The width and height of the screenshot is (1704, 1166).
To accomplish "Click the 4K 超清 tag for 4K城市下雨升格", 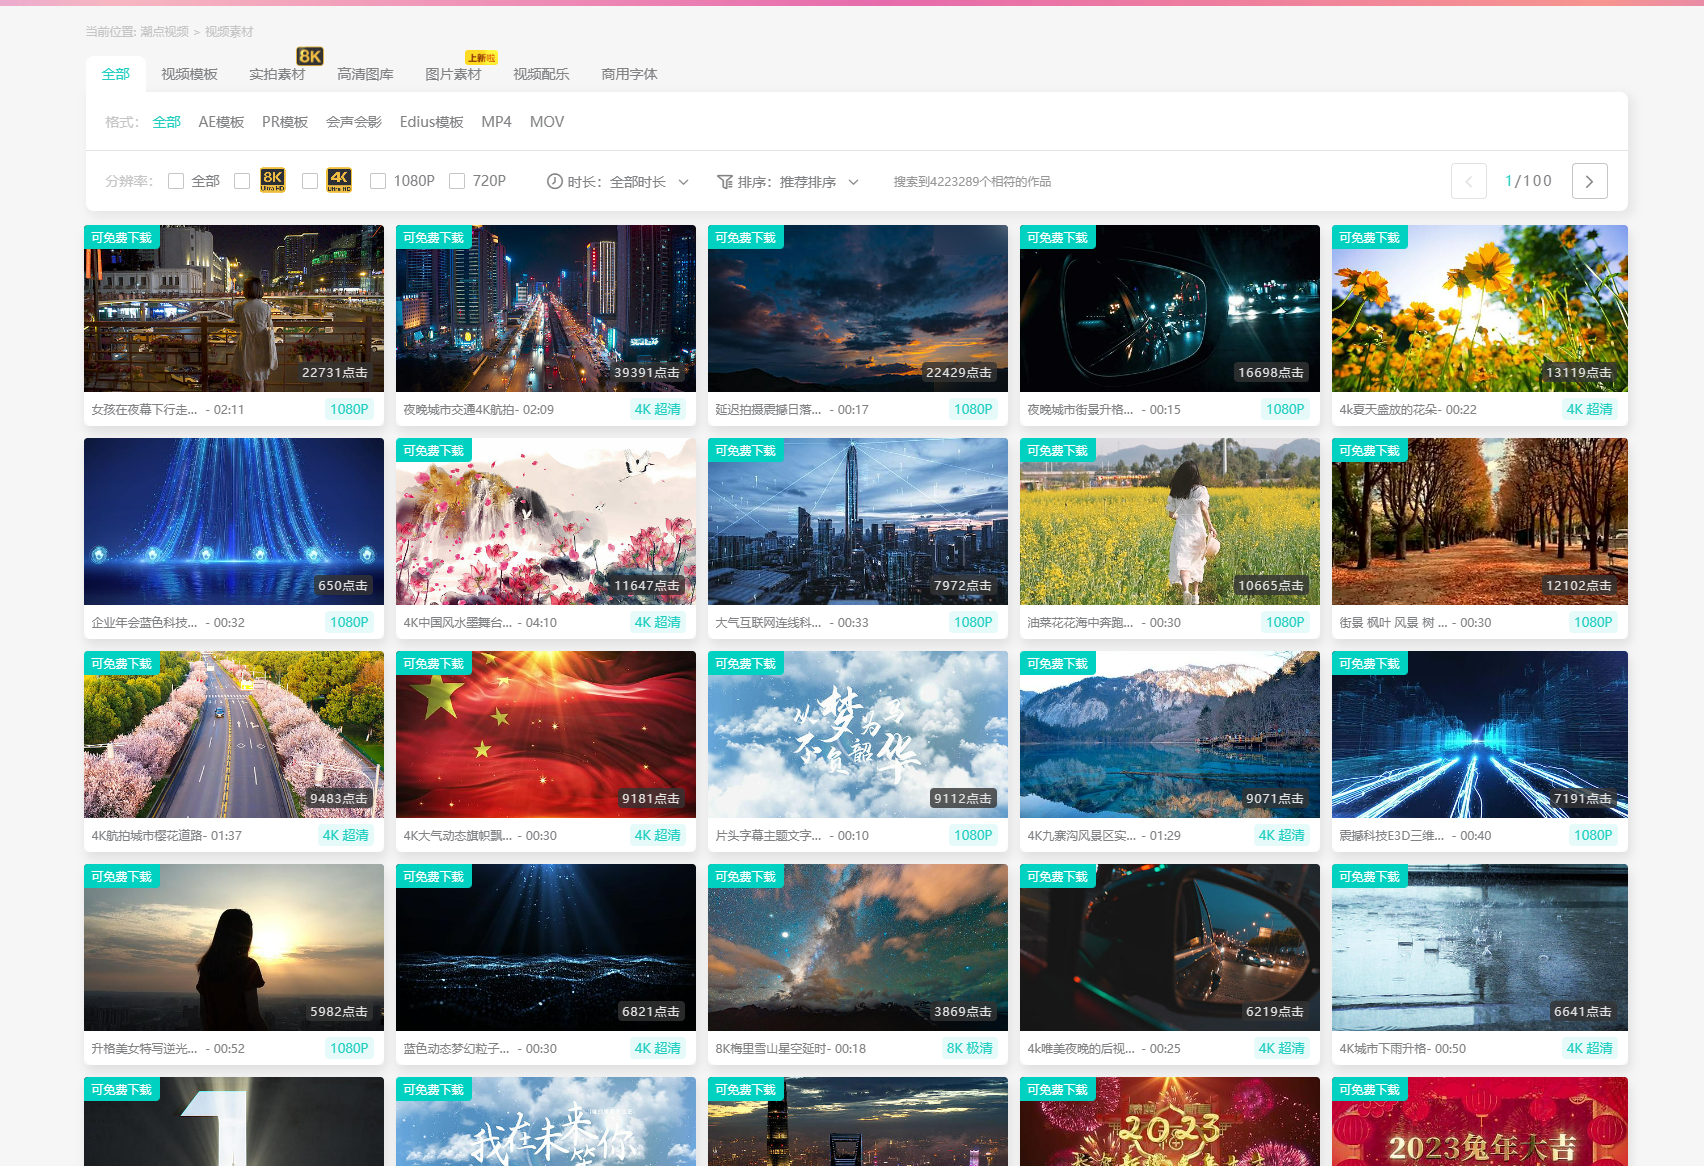I will coord(1589,1048).
